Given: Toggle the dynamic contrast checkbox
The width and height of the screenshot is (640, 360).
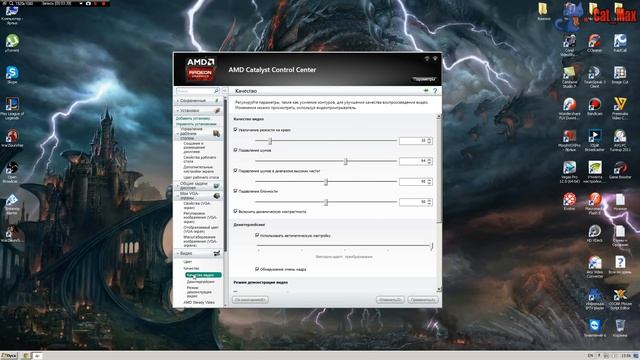Looking at the screenshot, I should (236, 211).
